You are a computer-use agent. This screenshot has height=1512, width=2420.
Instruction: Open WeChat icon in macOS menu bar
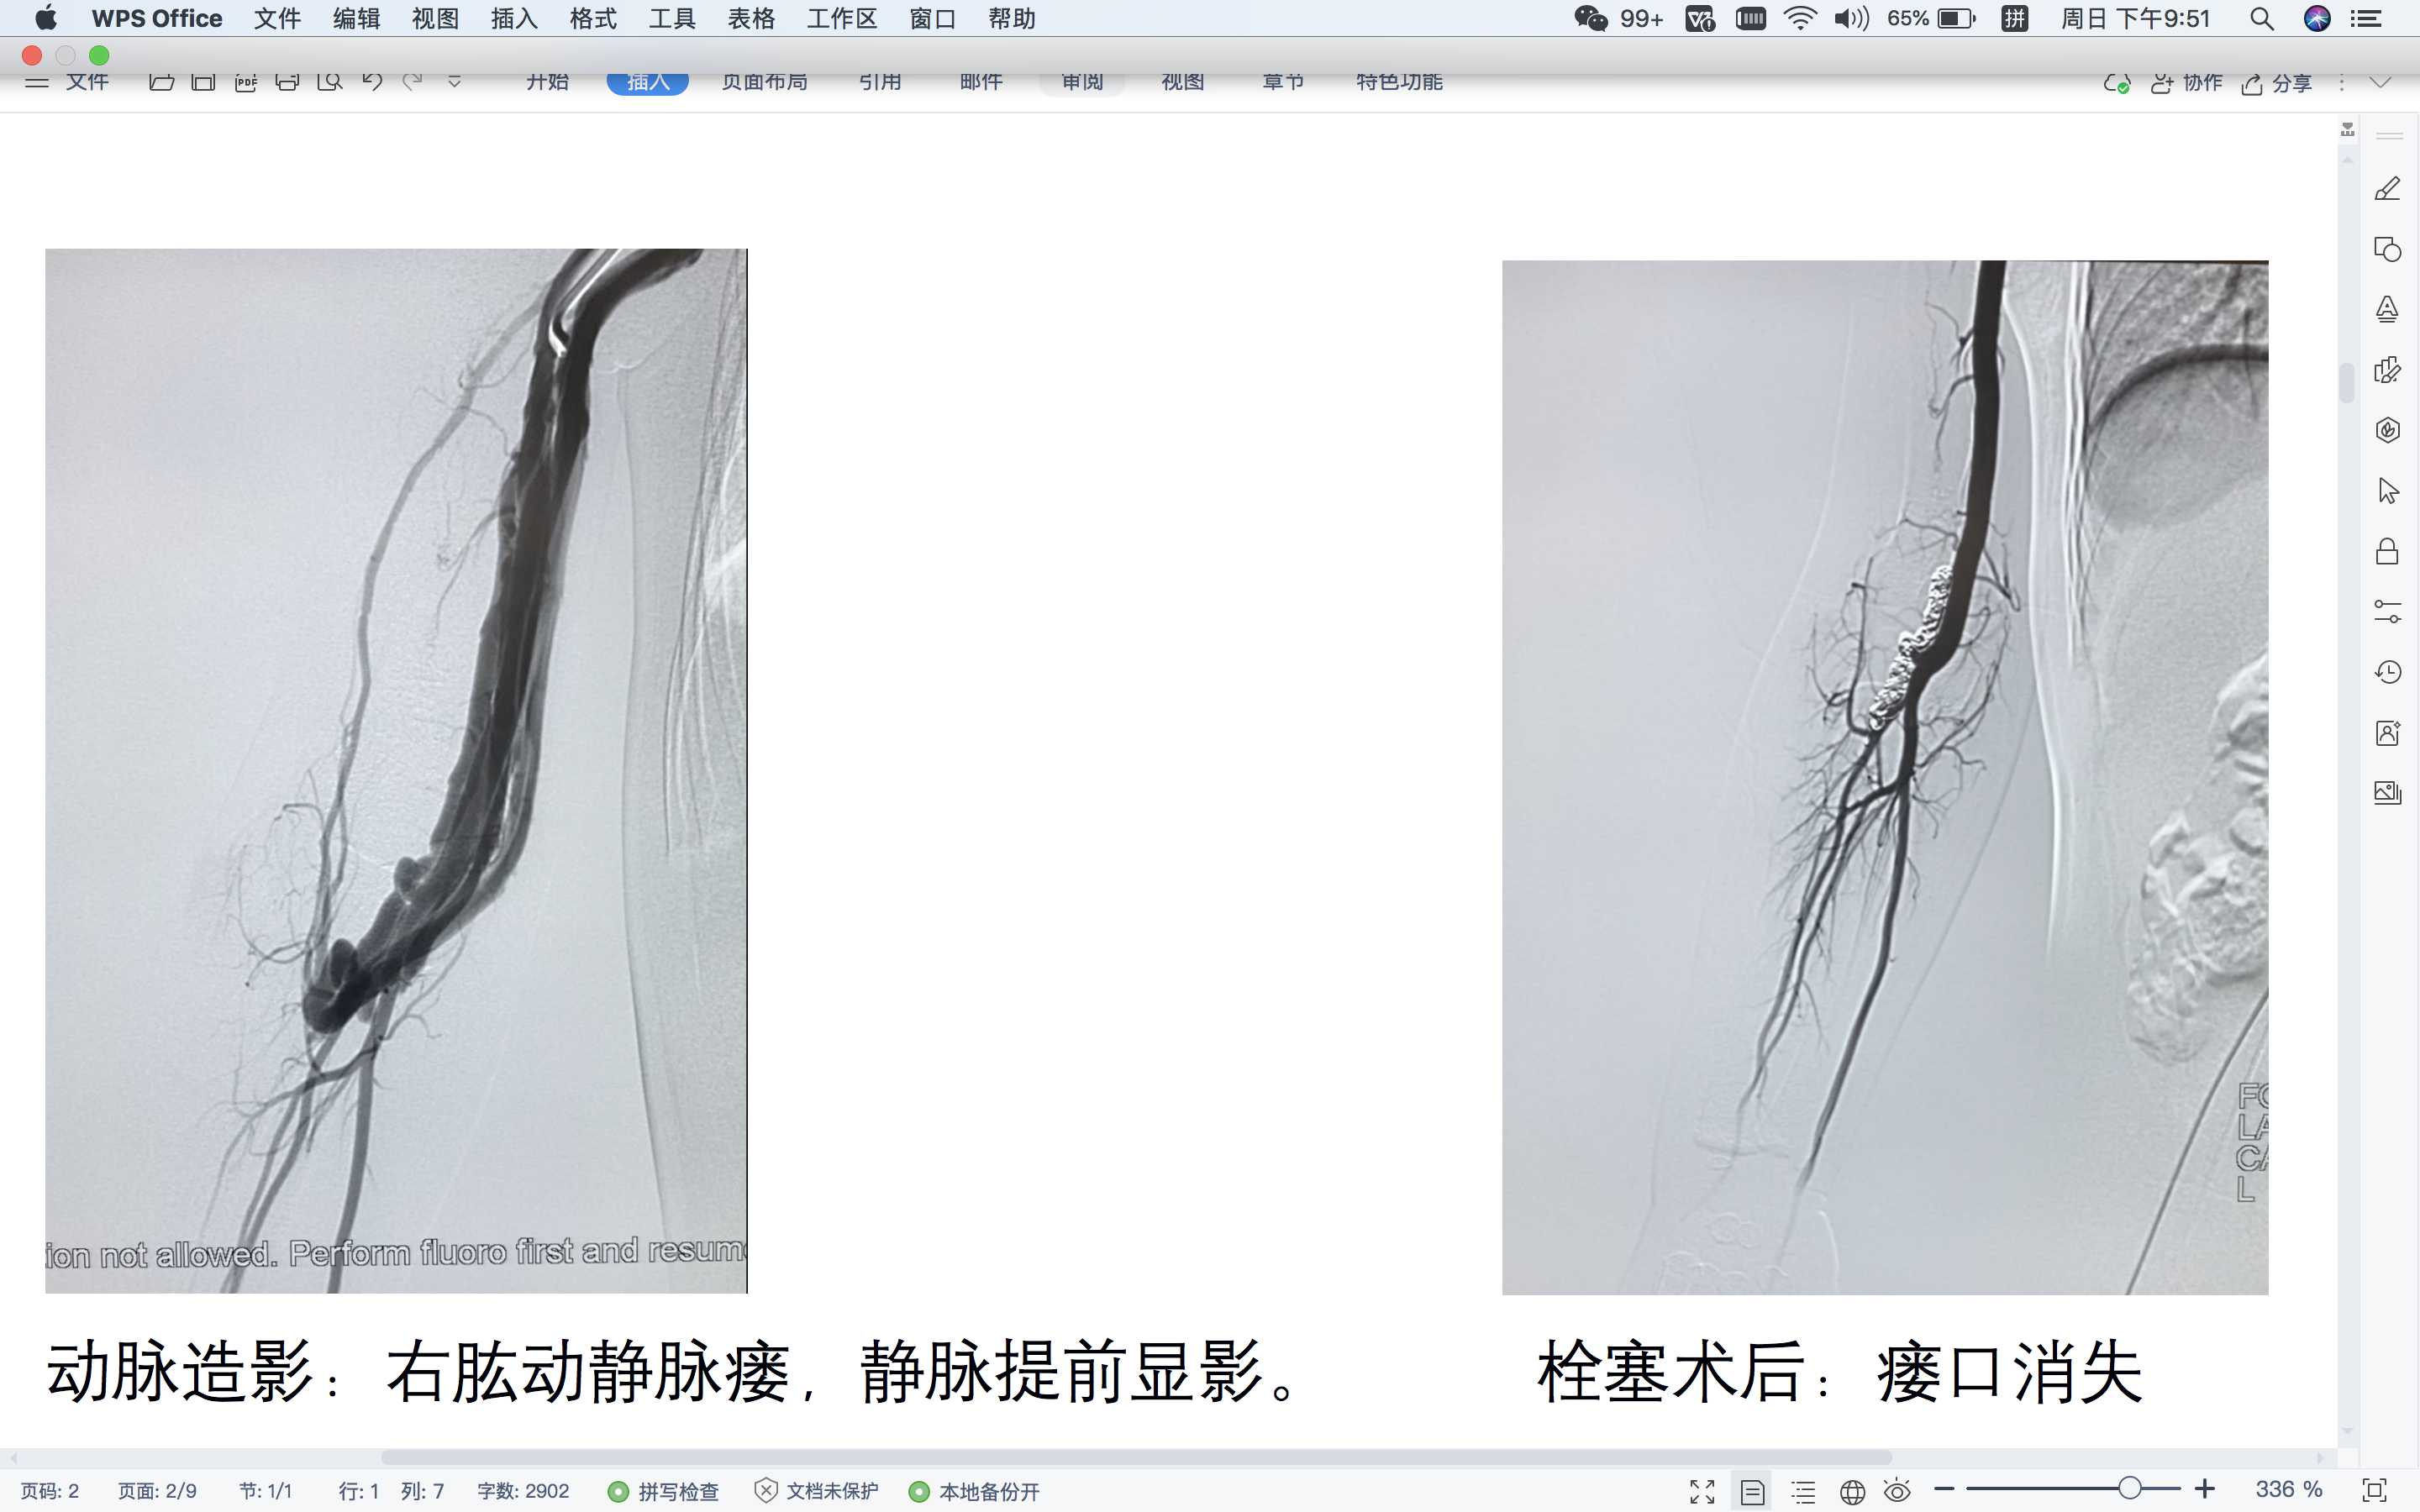[1590, 18]
